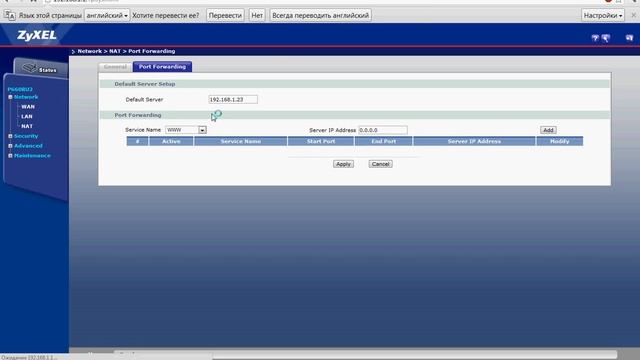Open the wizard icon beside help

(x=606, y=38)
